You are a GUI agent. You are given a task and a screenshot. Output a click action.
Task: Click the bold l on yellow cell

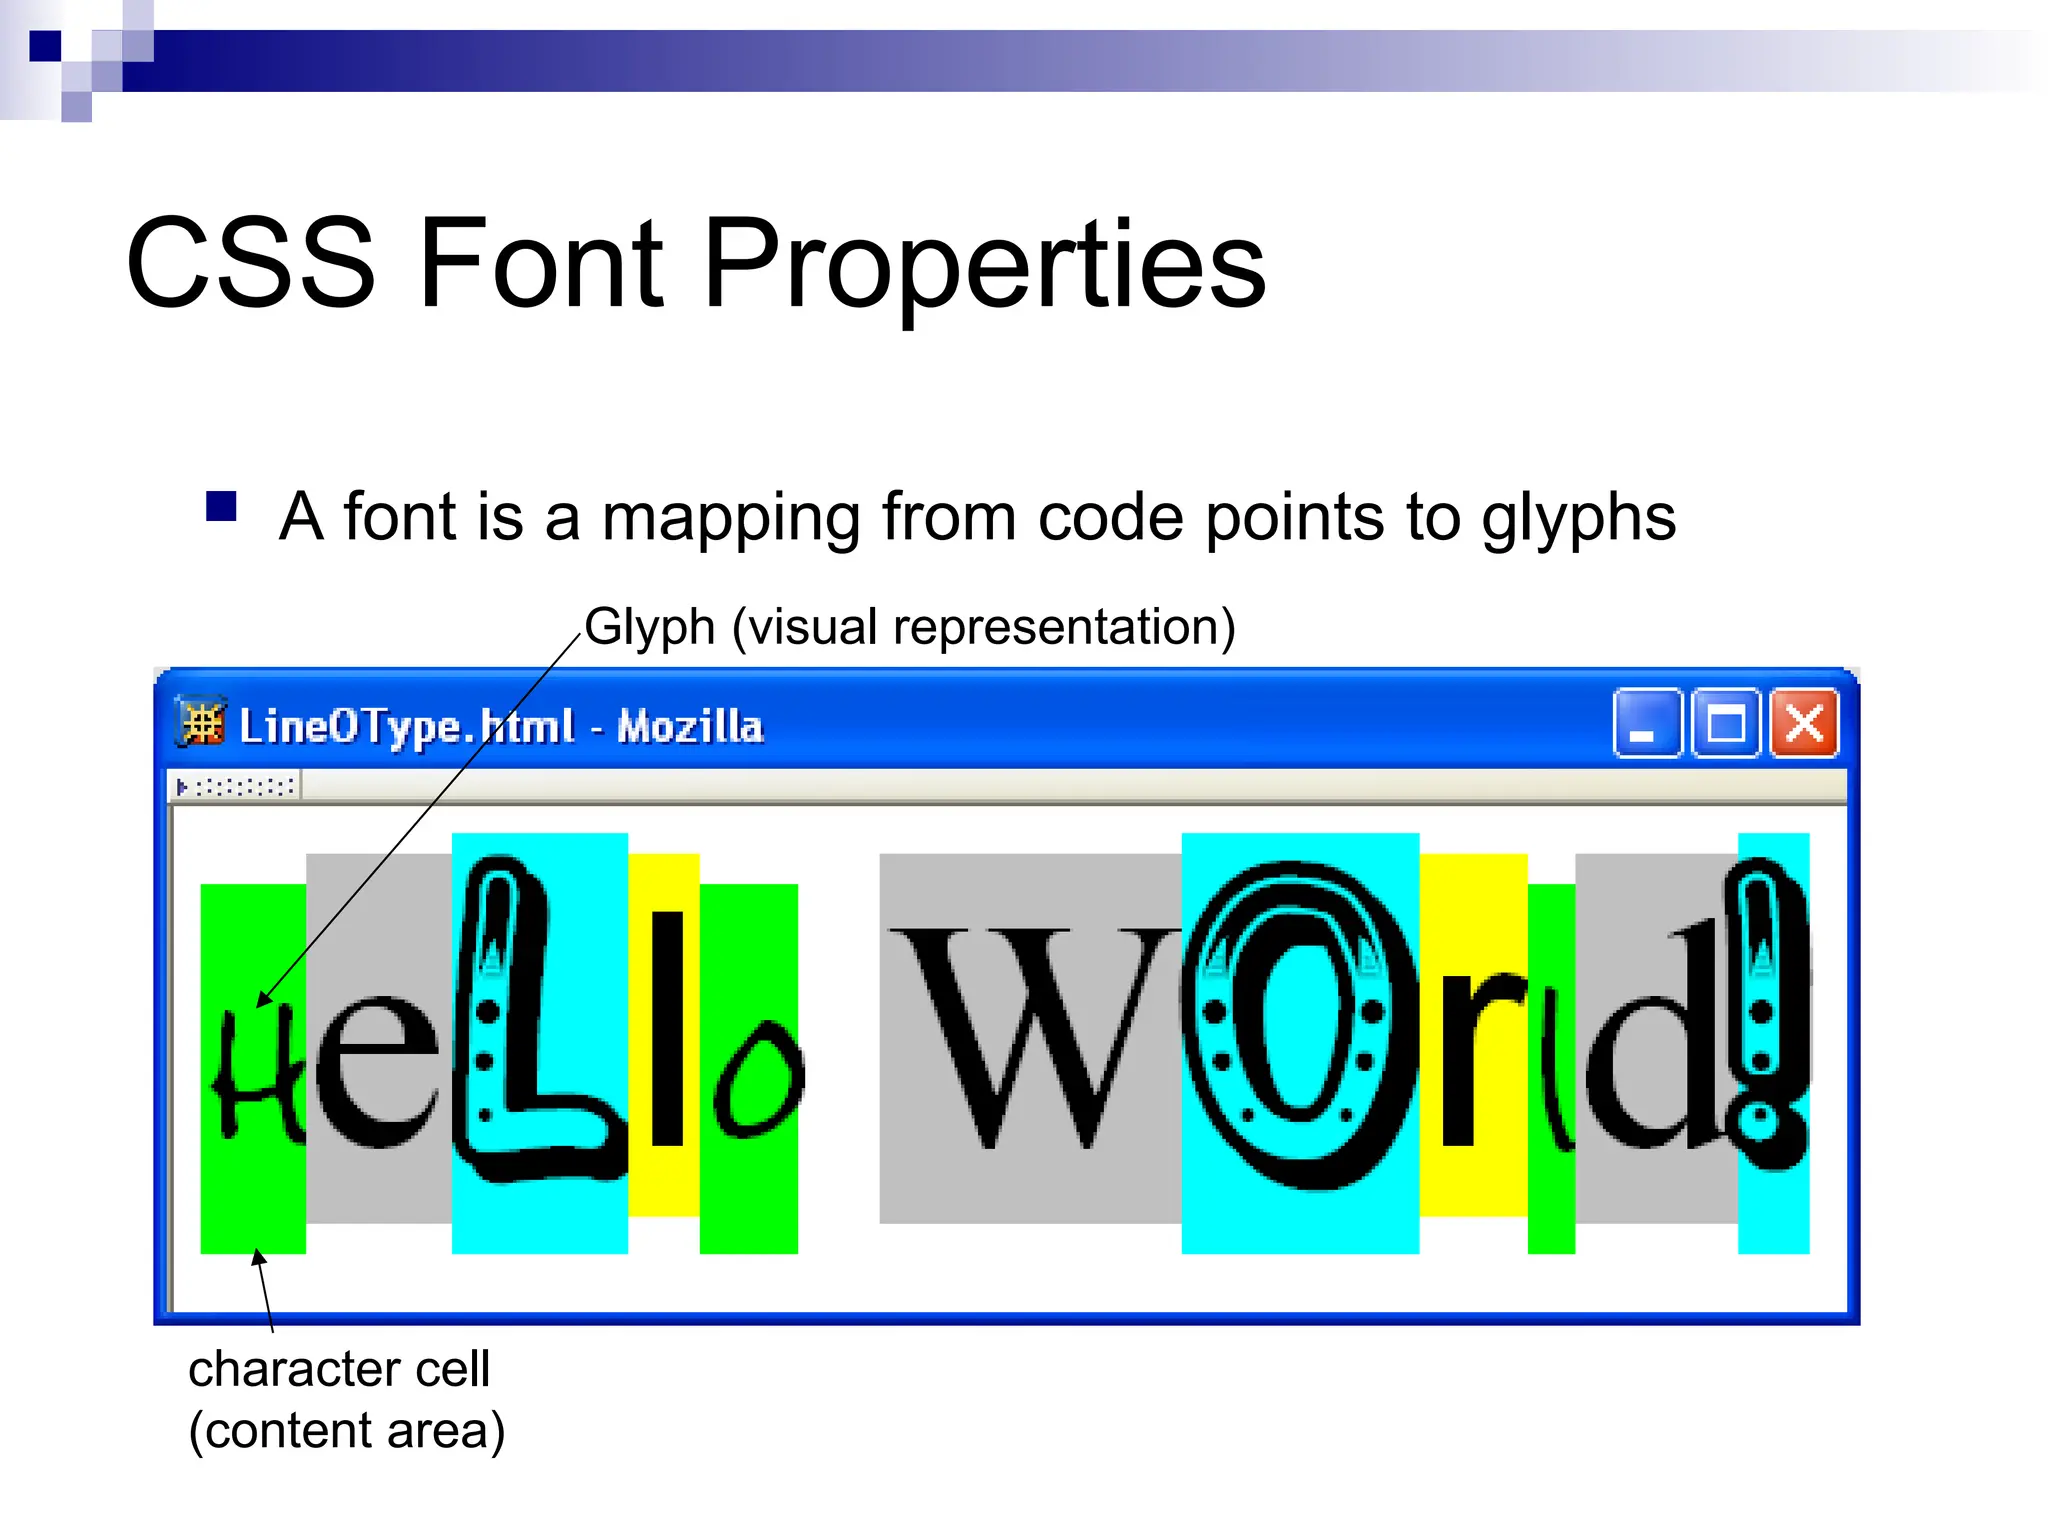coord(666,1030)
